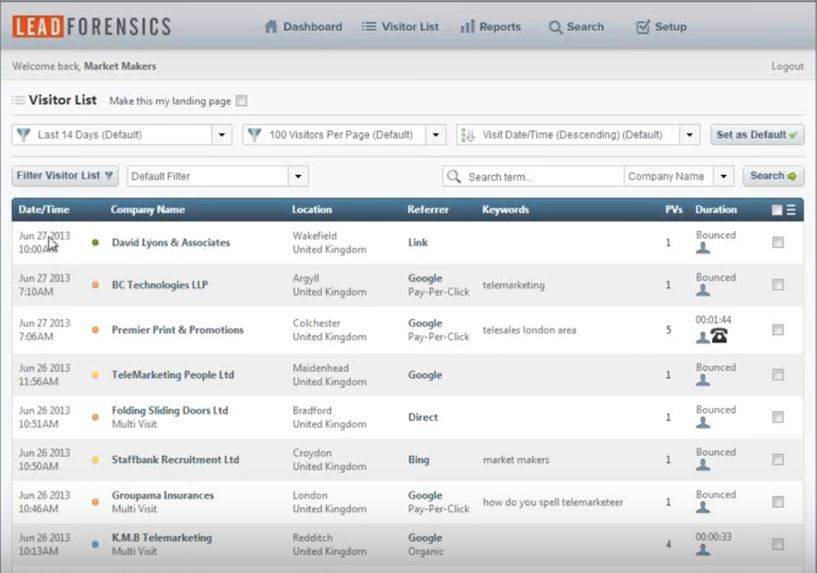The image size is (817, 573).
Task: Click the Bing referrer in the Staffbank Recruitment row
Action: tap(419, 459)
